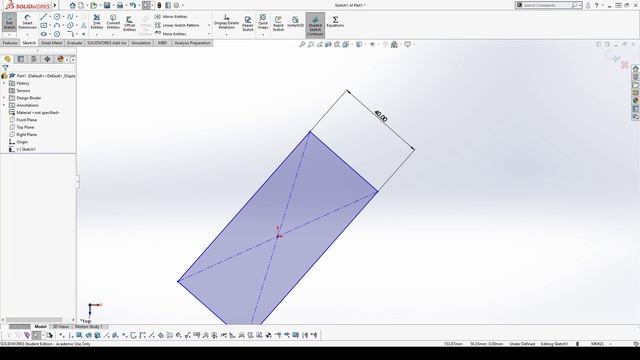Viewport: 640px width, 360px height.
Task: Click the Exit Sketch button
Action: point(9,22)
